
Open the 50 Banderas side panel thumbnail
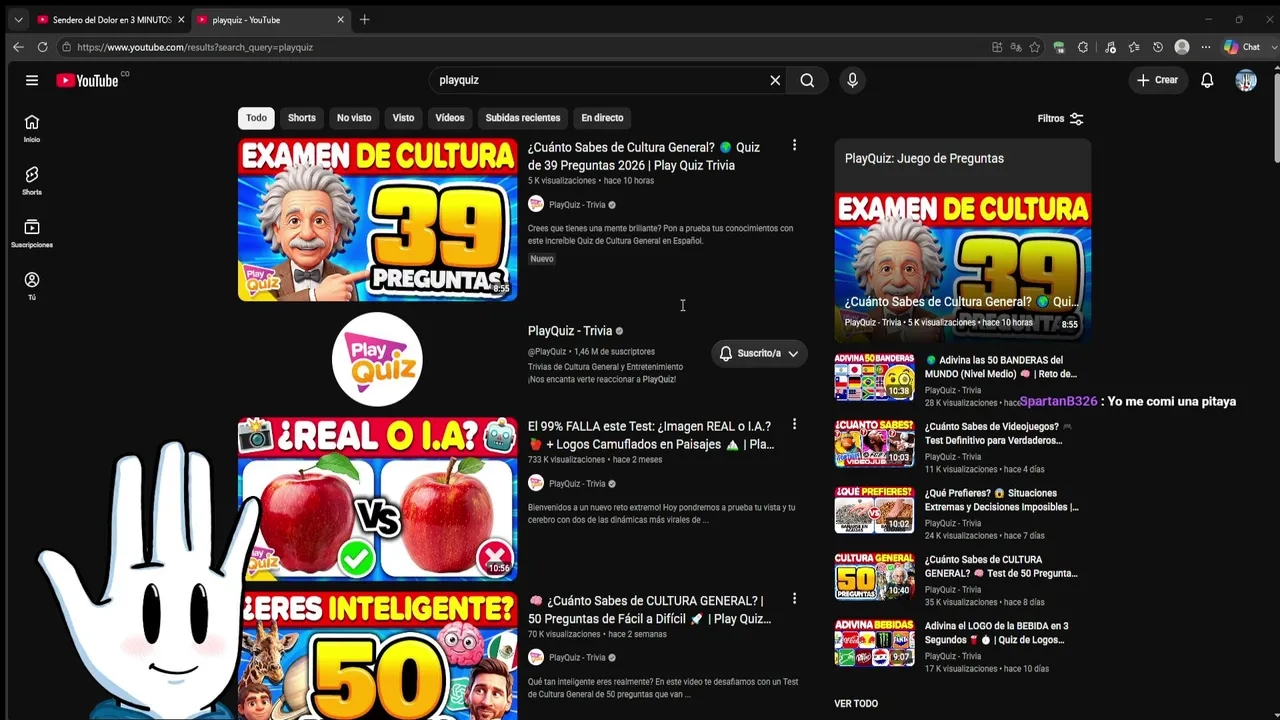click(x=875, y=377)
